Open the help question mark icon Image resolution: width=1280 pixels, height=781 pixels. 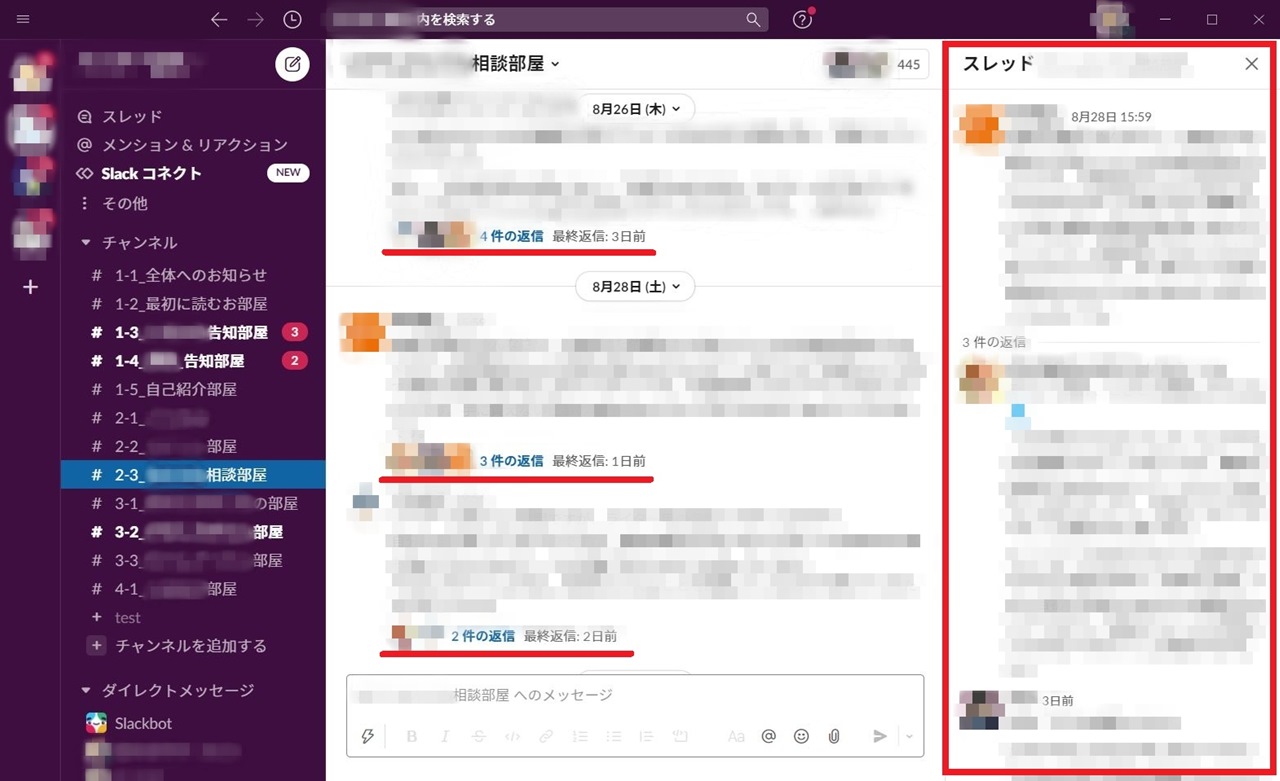pos(802,19)
